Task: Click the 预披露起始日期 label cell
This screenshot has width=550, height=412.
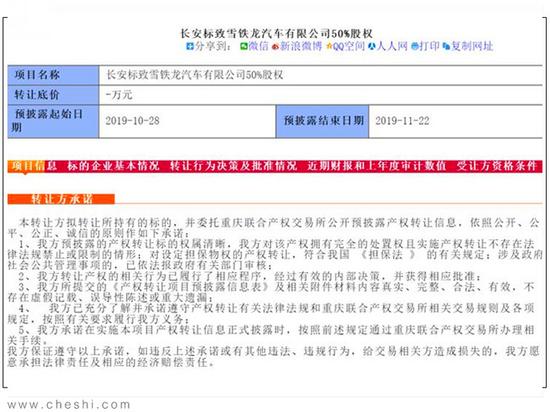Action: 53,121
